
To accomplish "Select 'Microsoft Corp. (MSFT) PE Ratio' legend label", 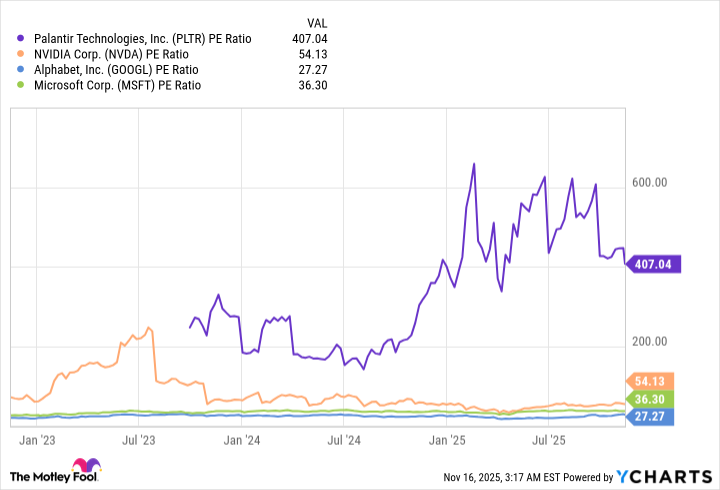I will [118, 85].
